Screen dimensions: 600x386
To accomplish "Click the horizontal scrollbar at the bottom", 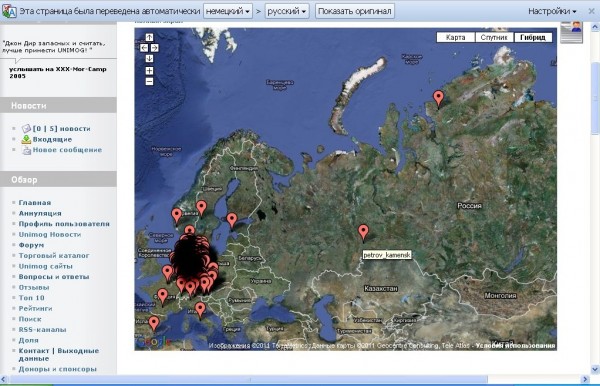I will pos(249,379).
